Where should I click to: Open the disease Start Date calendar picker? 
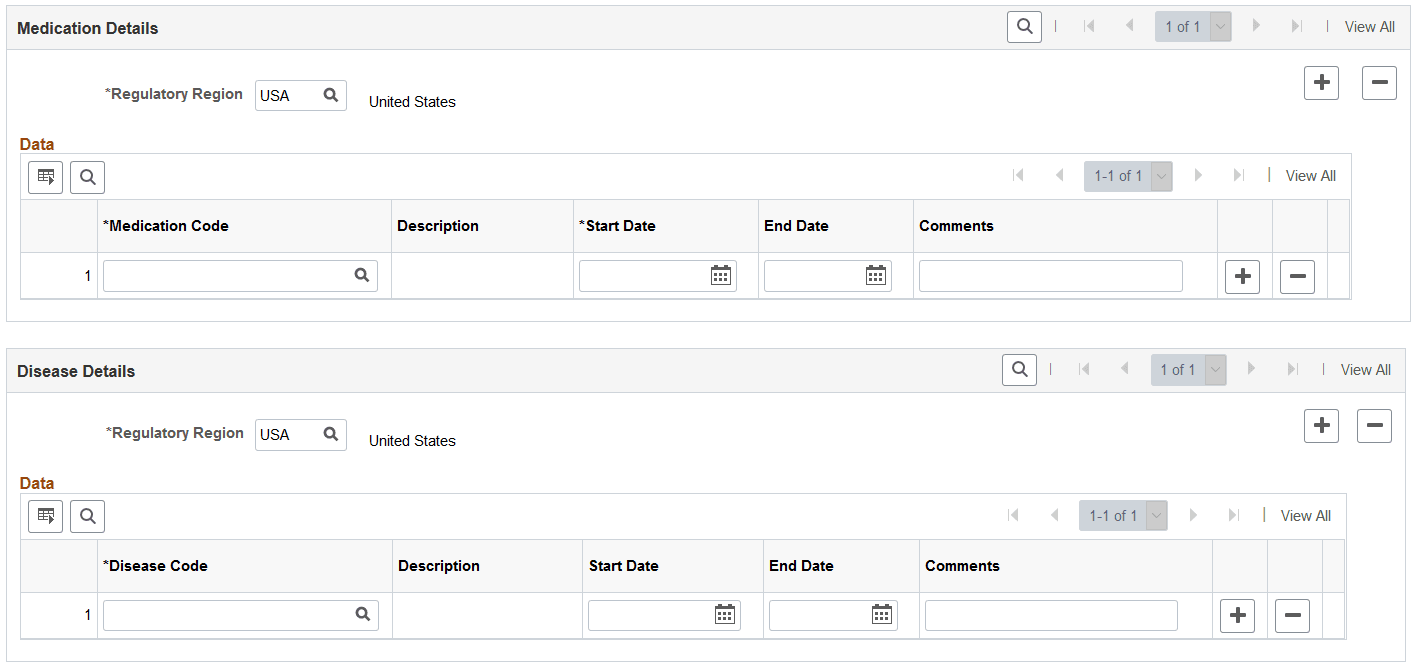(x=725, y=615)
